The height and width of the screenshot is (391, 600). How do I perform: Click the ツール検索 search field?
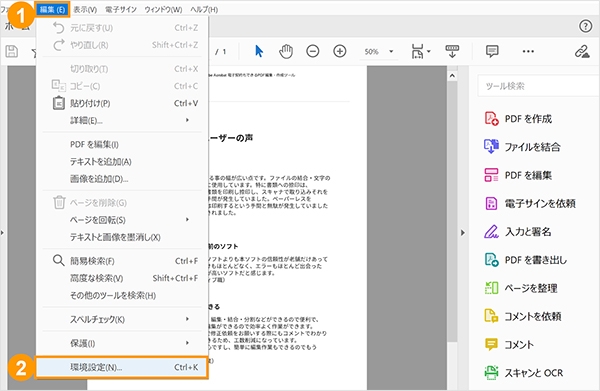point(538,86)
